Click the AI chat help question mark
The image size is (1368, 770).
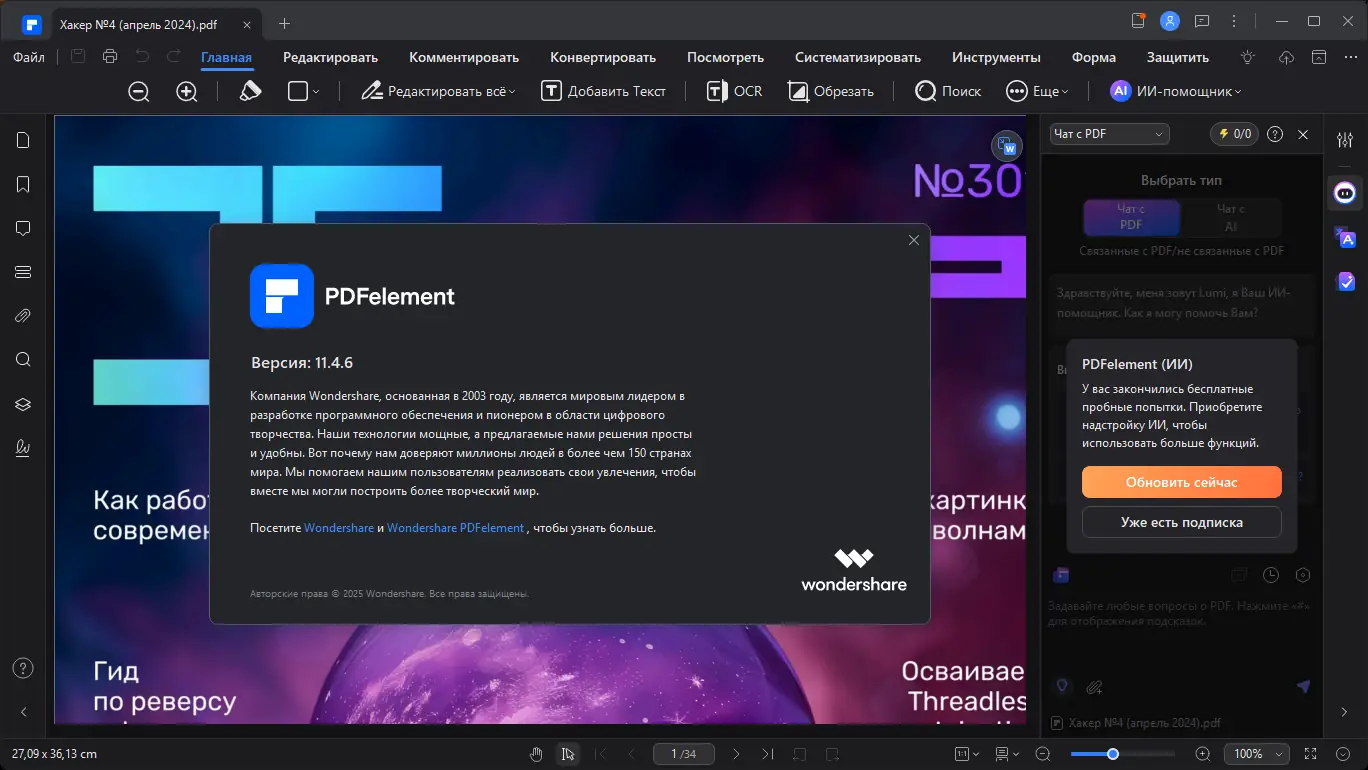(1275, 134)
